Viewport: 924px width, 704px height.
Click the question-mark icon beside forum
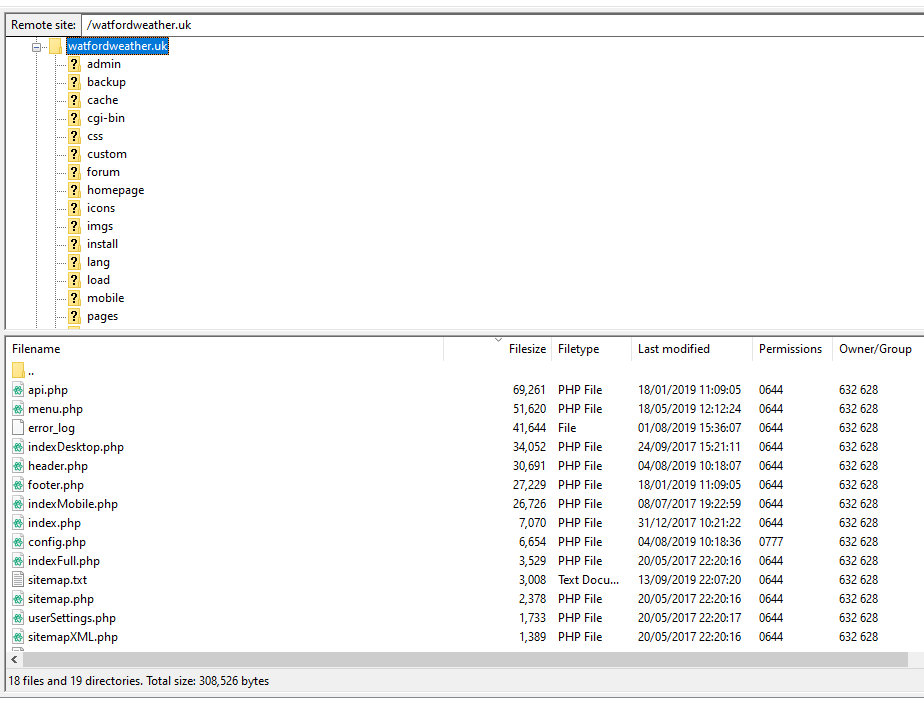click(x=74, y=172)
